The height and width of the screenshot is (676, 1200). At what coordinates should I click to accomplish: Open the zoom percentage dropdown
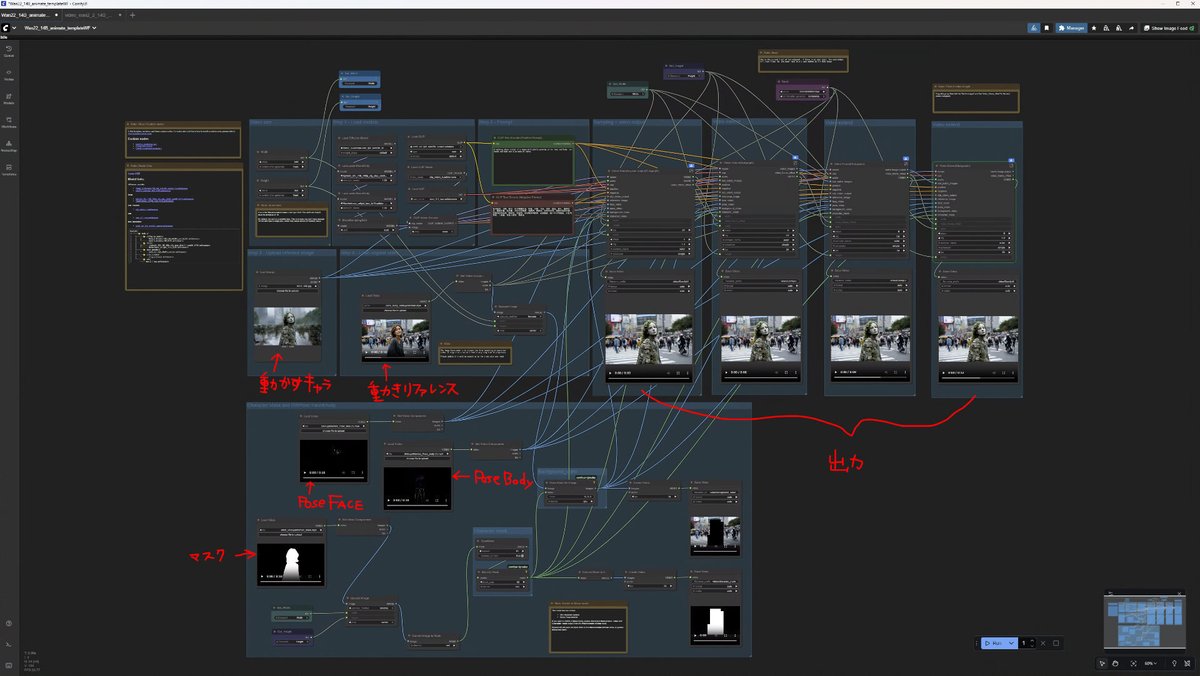[x=1152, y=663]
